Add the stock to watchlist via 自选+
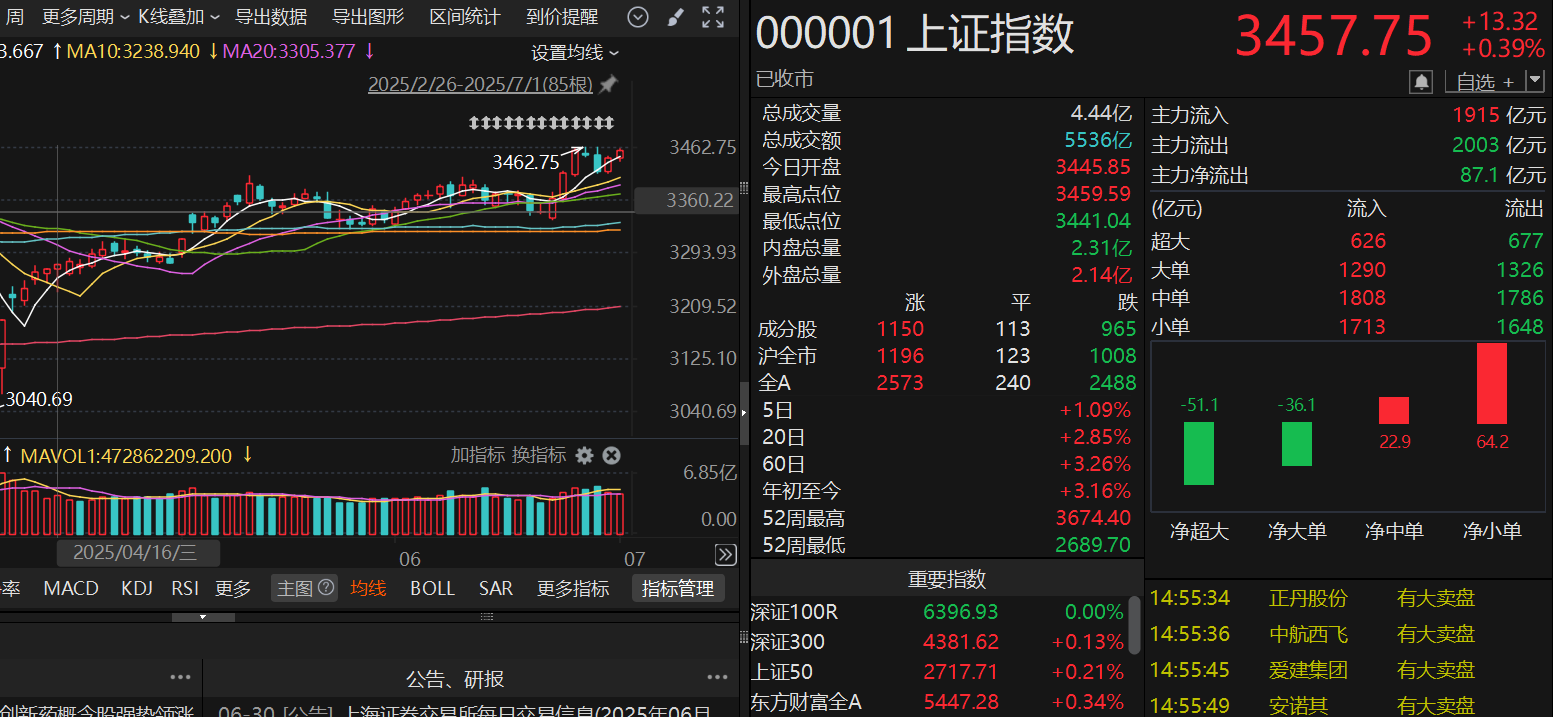This screenshot has width=1553, height=717. coord(1487,81)
